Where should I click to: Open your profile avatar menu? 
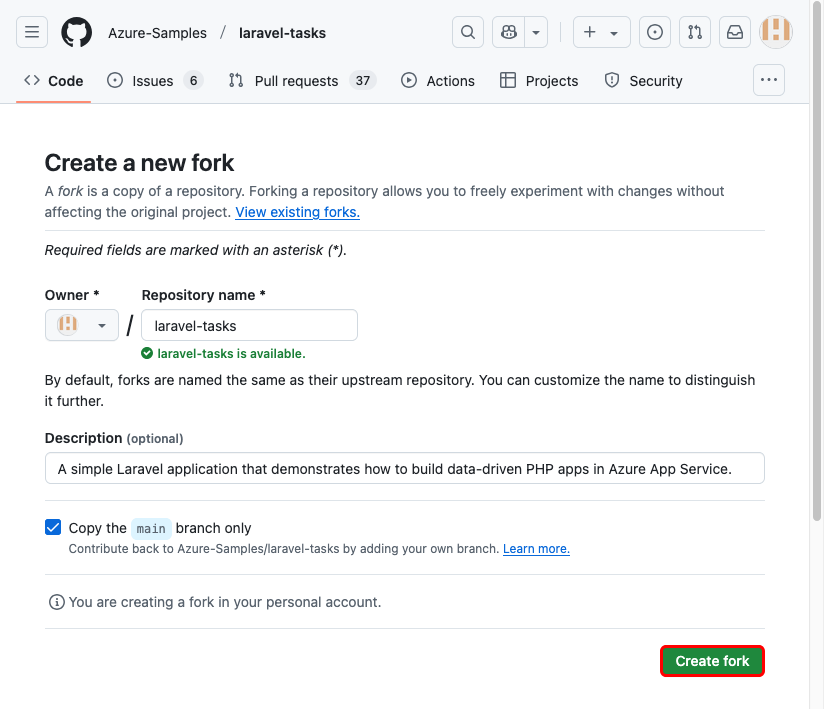pyautogui.click(x=775, y=32)
